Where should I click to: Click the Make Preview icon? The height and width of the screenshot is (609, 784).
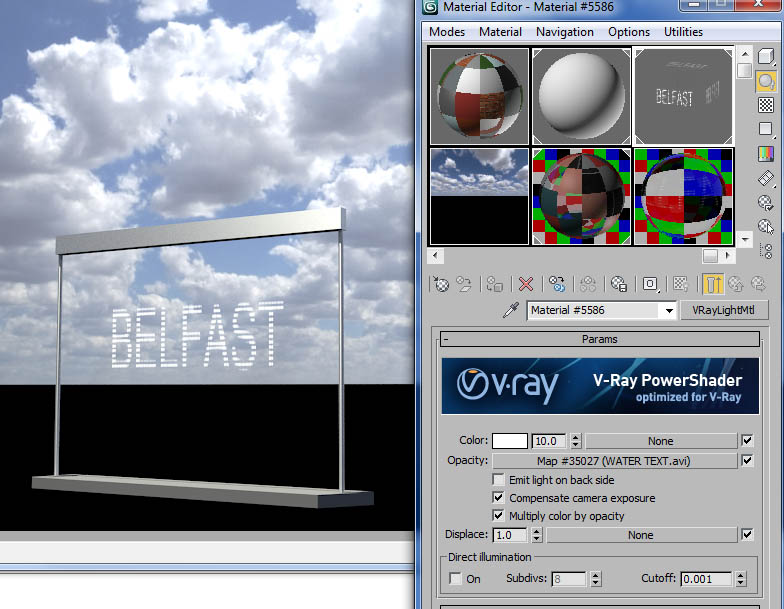pyautogui.click(x=766, y=178)
